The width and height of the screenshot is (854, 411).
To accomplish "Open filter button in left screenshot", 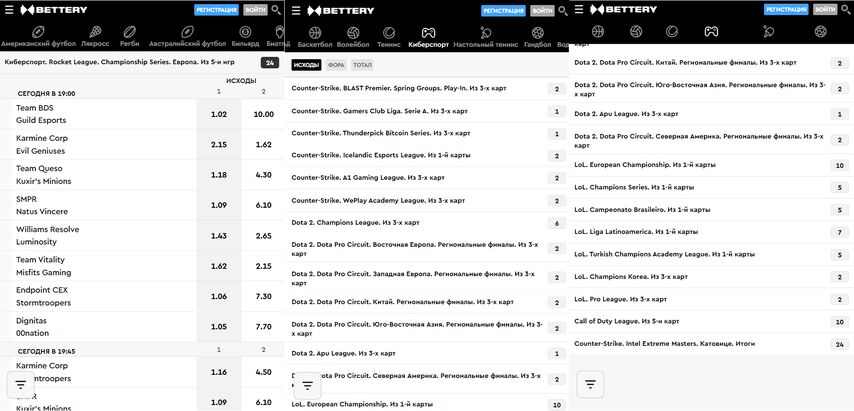I will [x=21, y=384].
